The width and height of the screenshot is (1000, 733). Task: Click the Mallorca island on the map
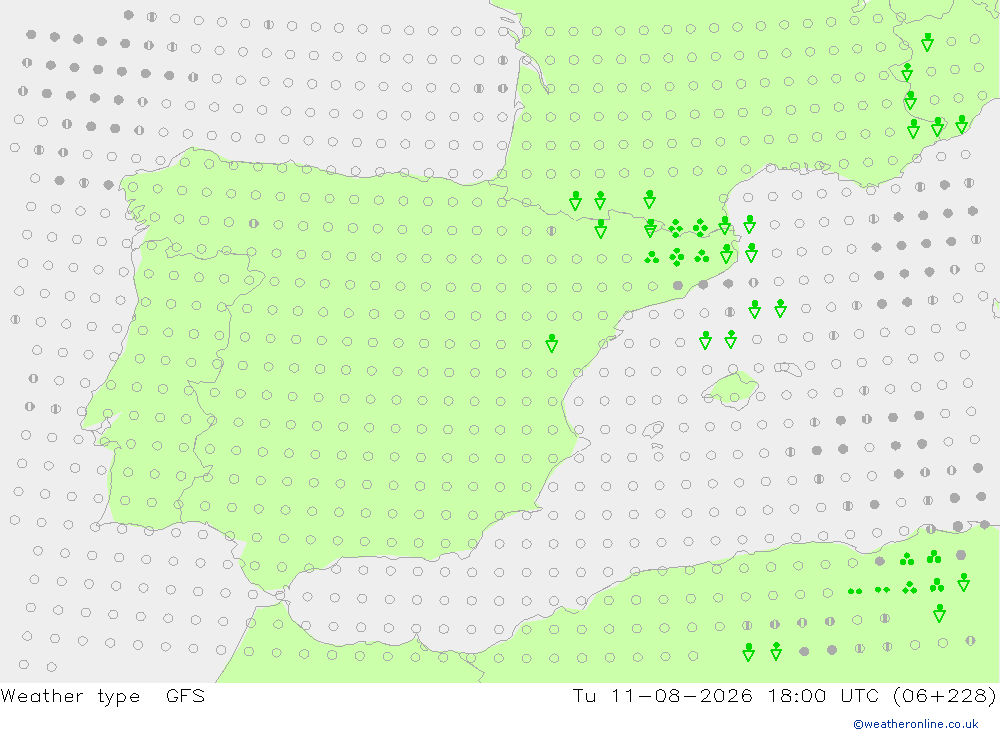(x=730, y=389)
